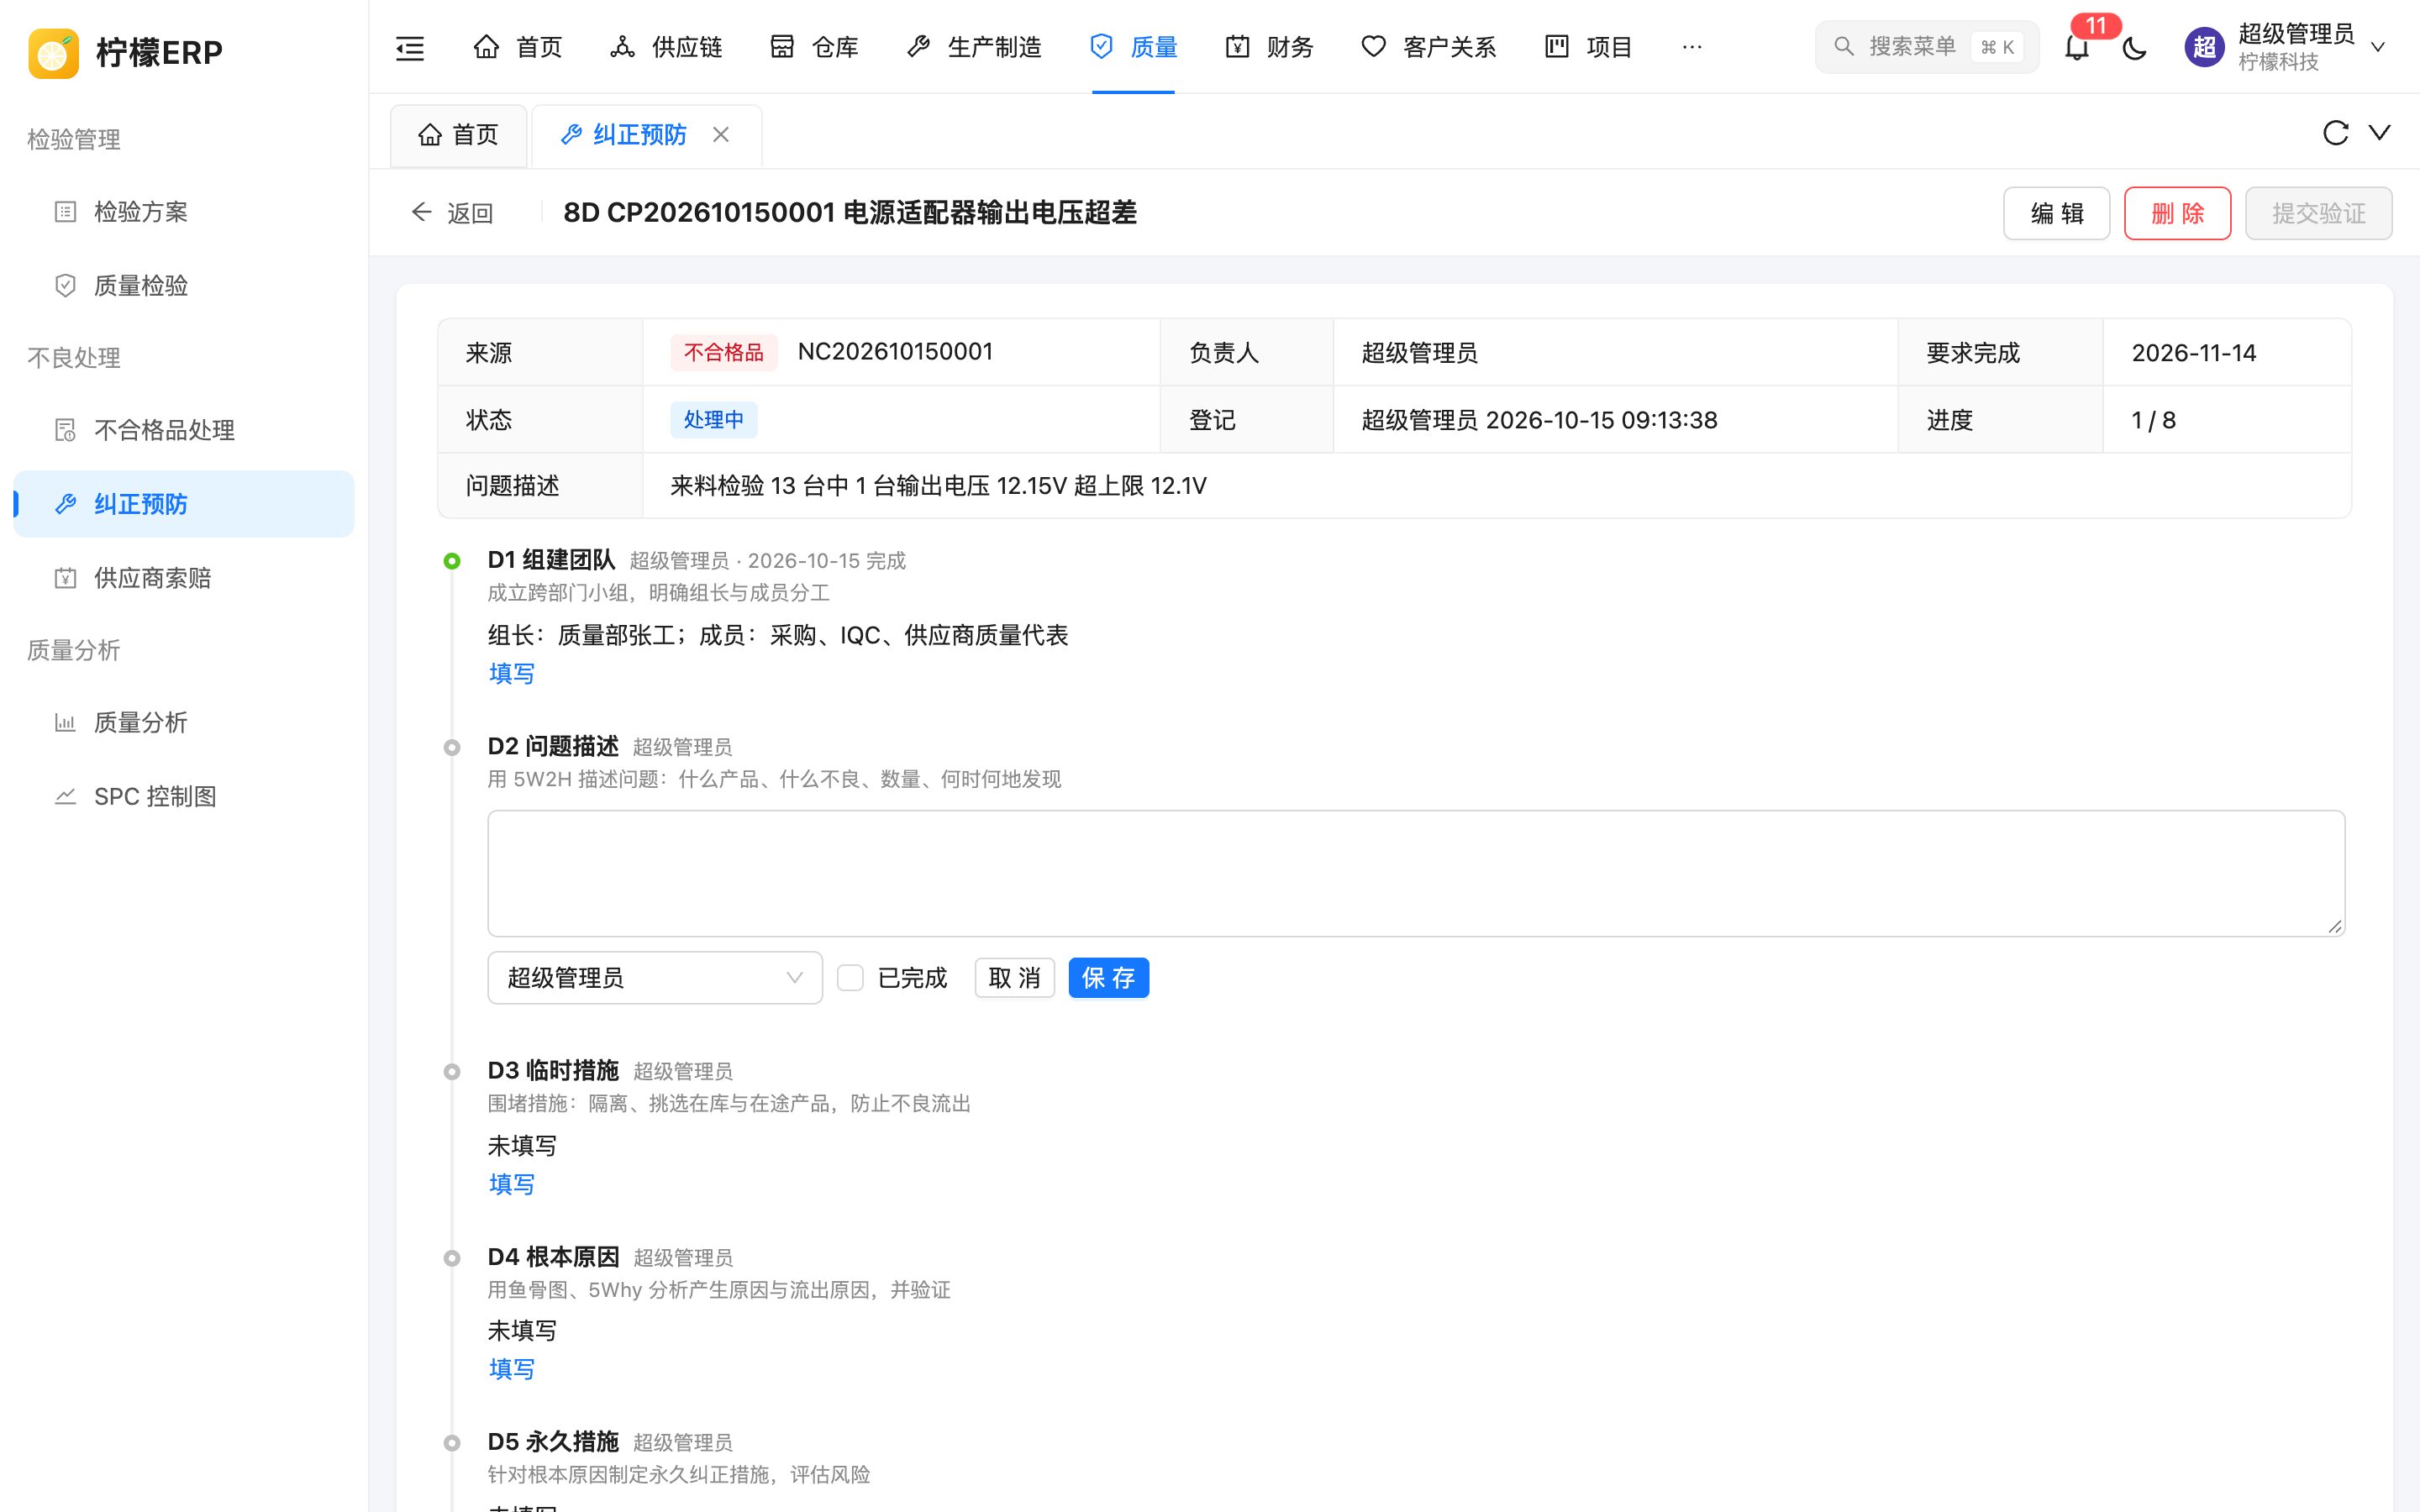Click the 质量检验 shield icon
This screenshot has width=2420, height=1512.
click(x=65, y=286)
